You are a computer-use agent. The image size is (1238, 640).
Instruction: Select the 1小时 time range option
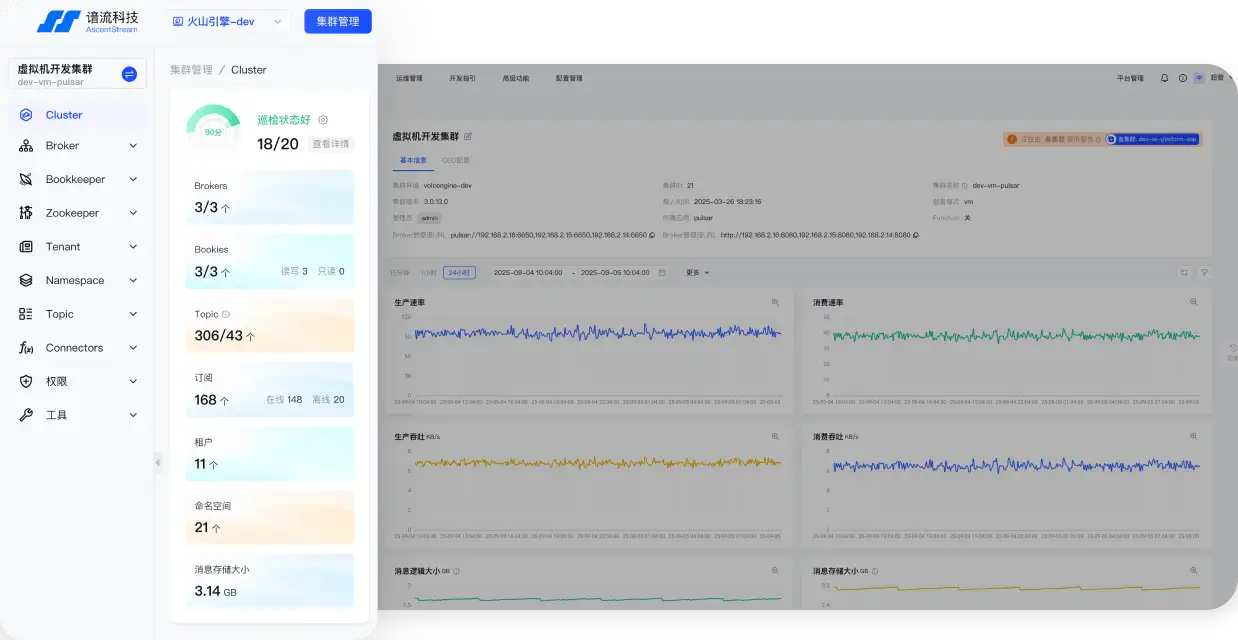click(x=428, y=272)
